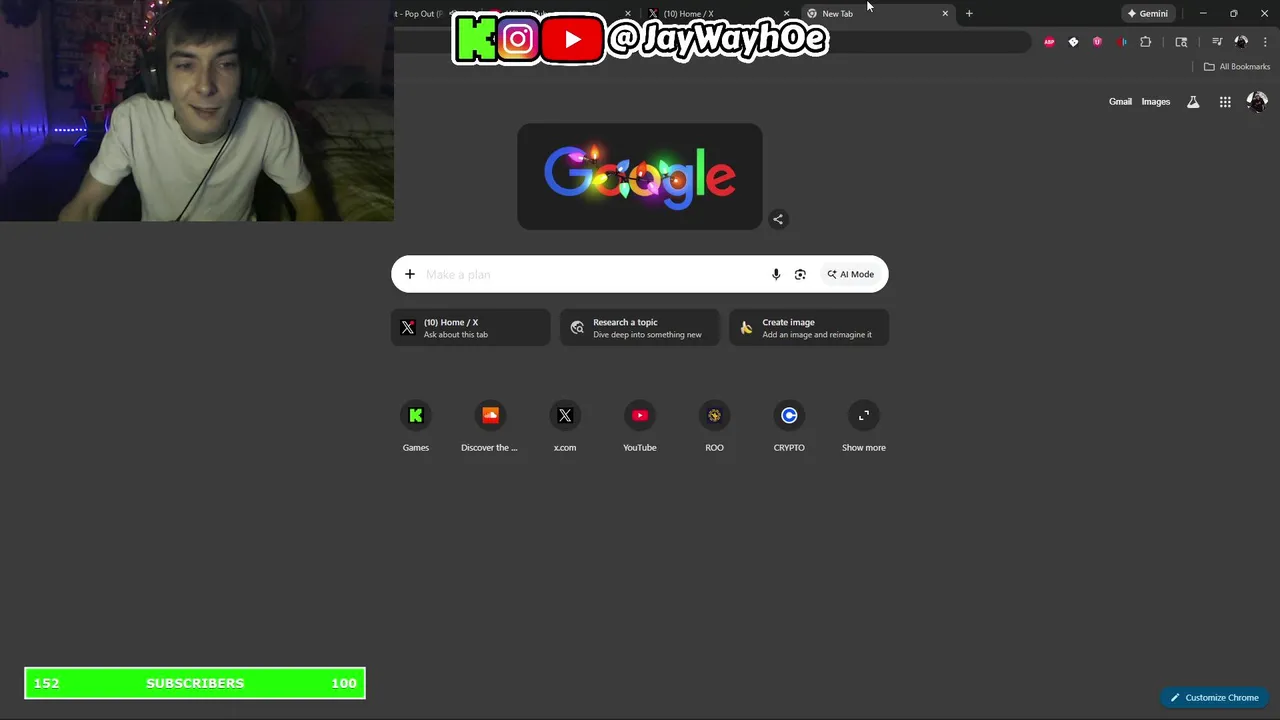This screenshot has width=1280, height=720.
Task: Open Gmail link
Action: pos(1120,102)
